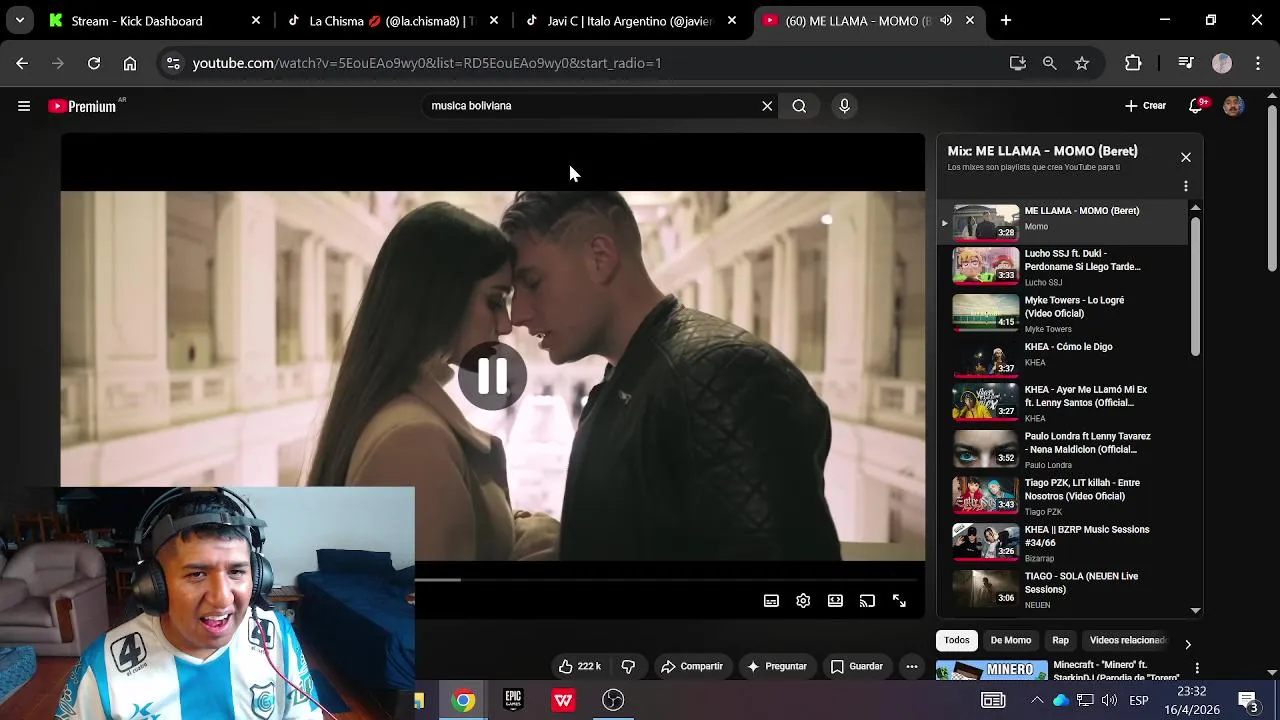
Task: Toggle video subtitles button
Action: coord(771,601)
